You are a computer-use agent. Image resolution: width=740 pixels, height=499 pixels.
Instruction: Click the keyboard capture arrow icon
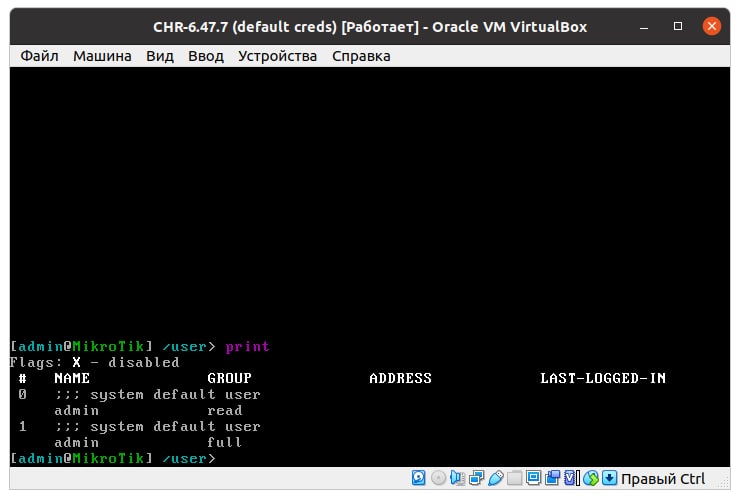(x=609, y=478)
